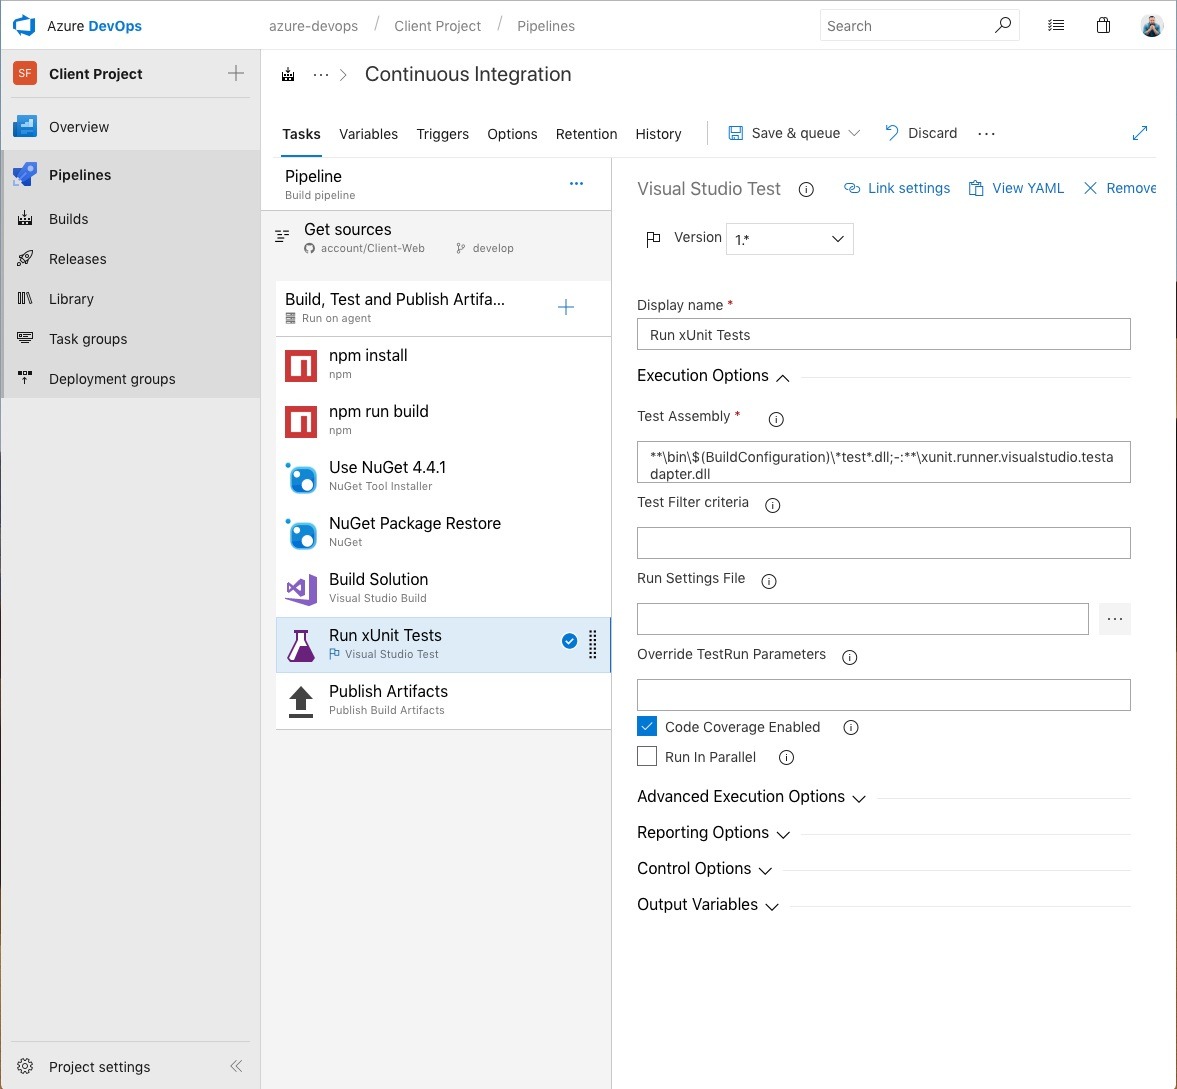Expand the editor to full screen
The width and height of the screenshot is (1177, 1089).
coord(1140,133)
